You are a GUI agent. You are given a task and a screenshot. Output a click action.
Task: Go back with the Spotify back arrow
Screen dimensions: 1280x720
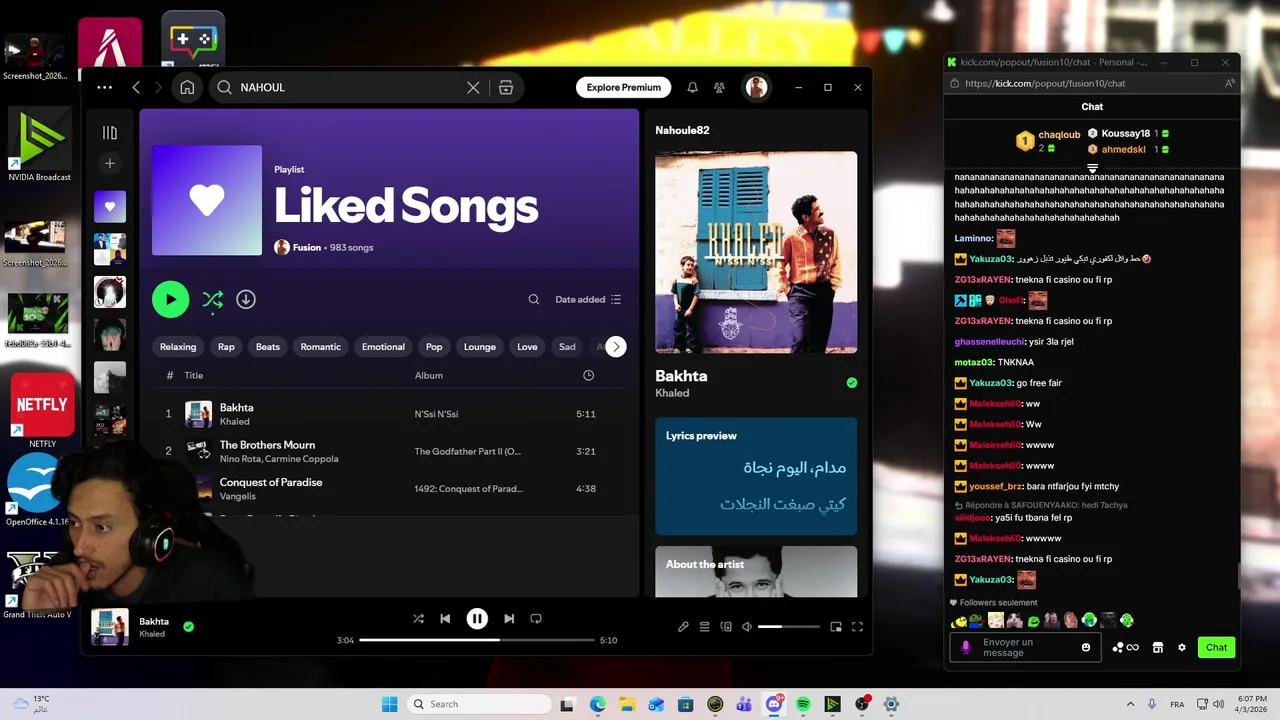136,87
